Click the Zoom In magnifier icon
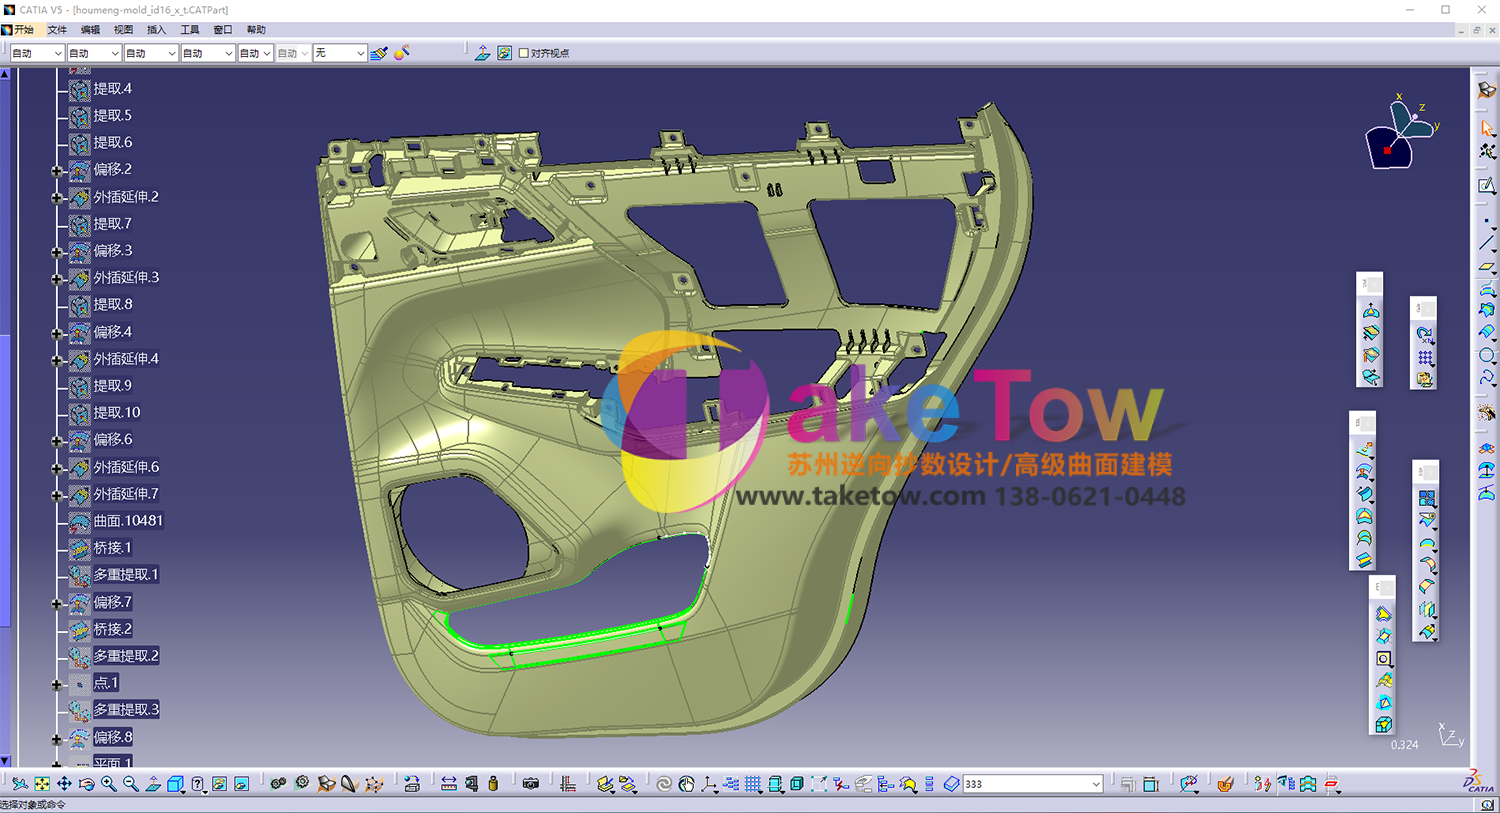This screenshot has height=813, width=1500. pos(108,784)
